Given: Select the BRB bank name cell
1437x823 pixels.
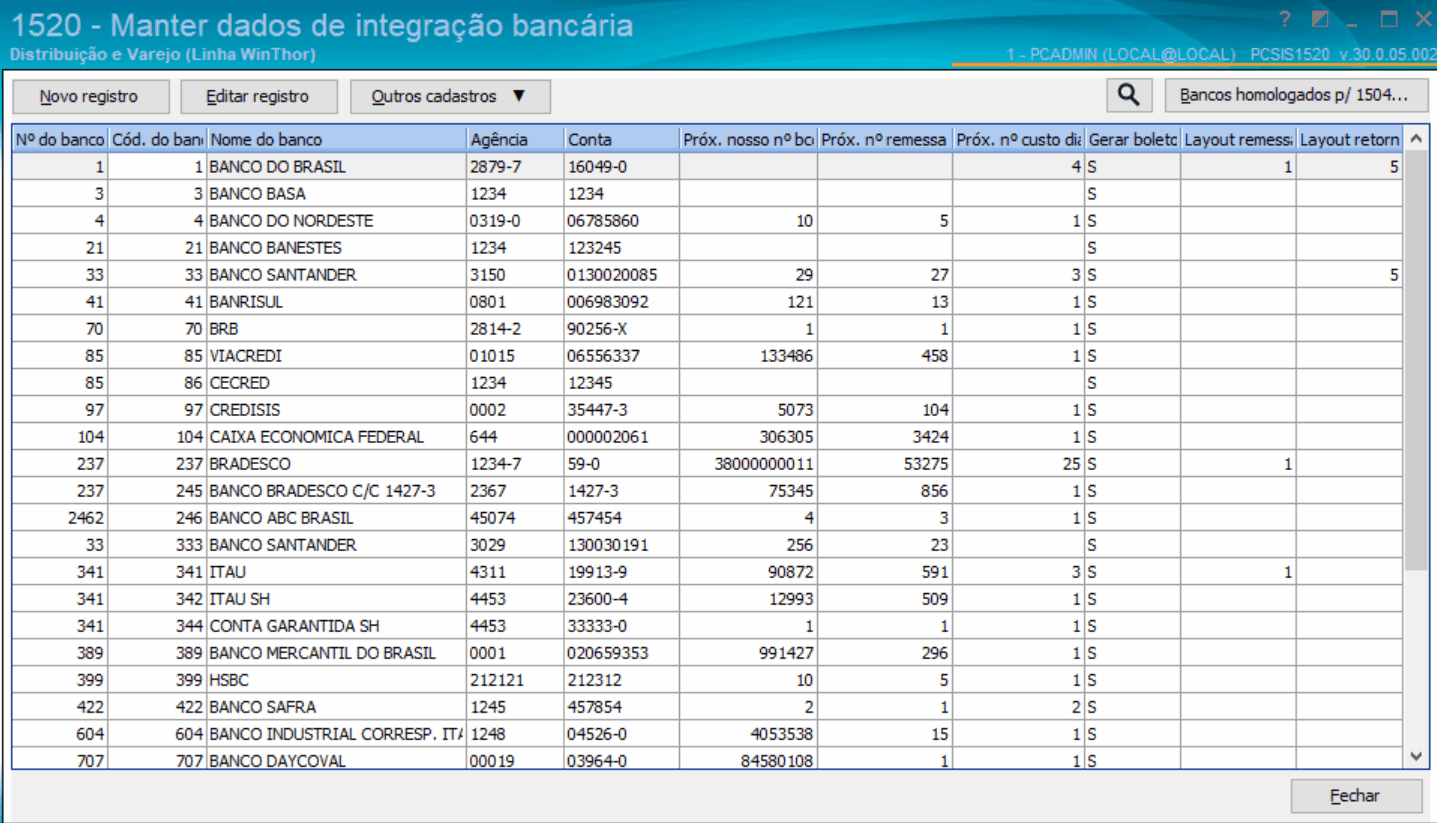Looking at the screenshot, I should point(337,329).
